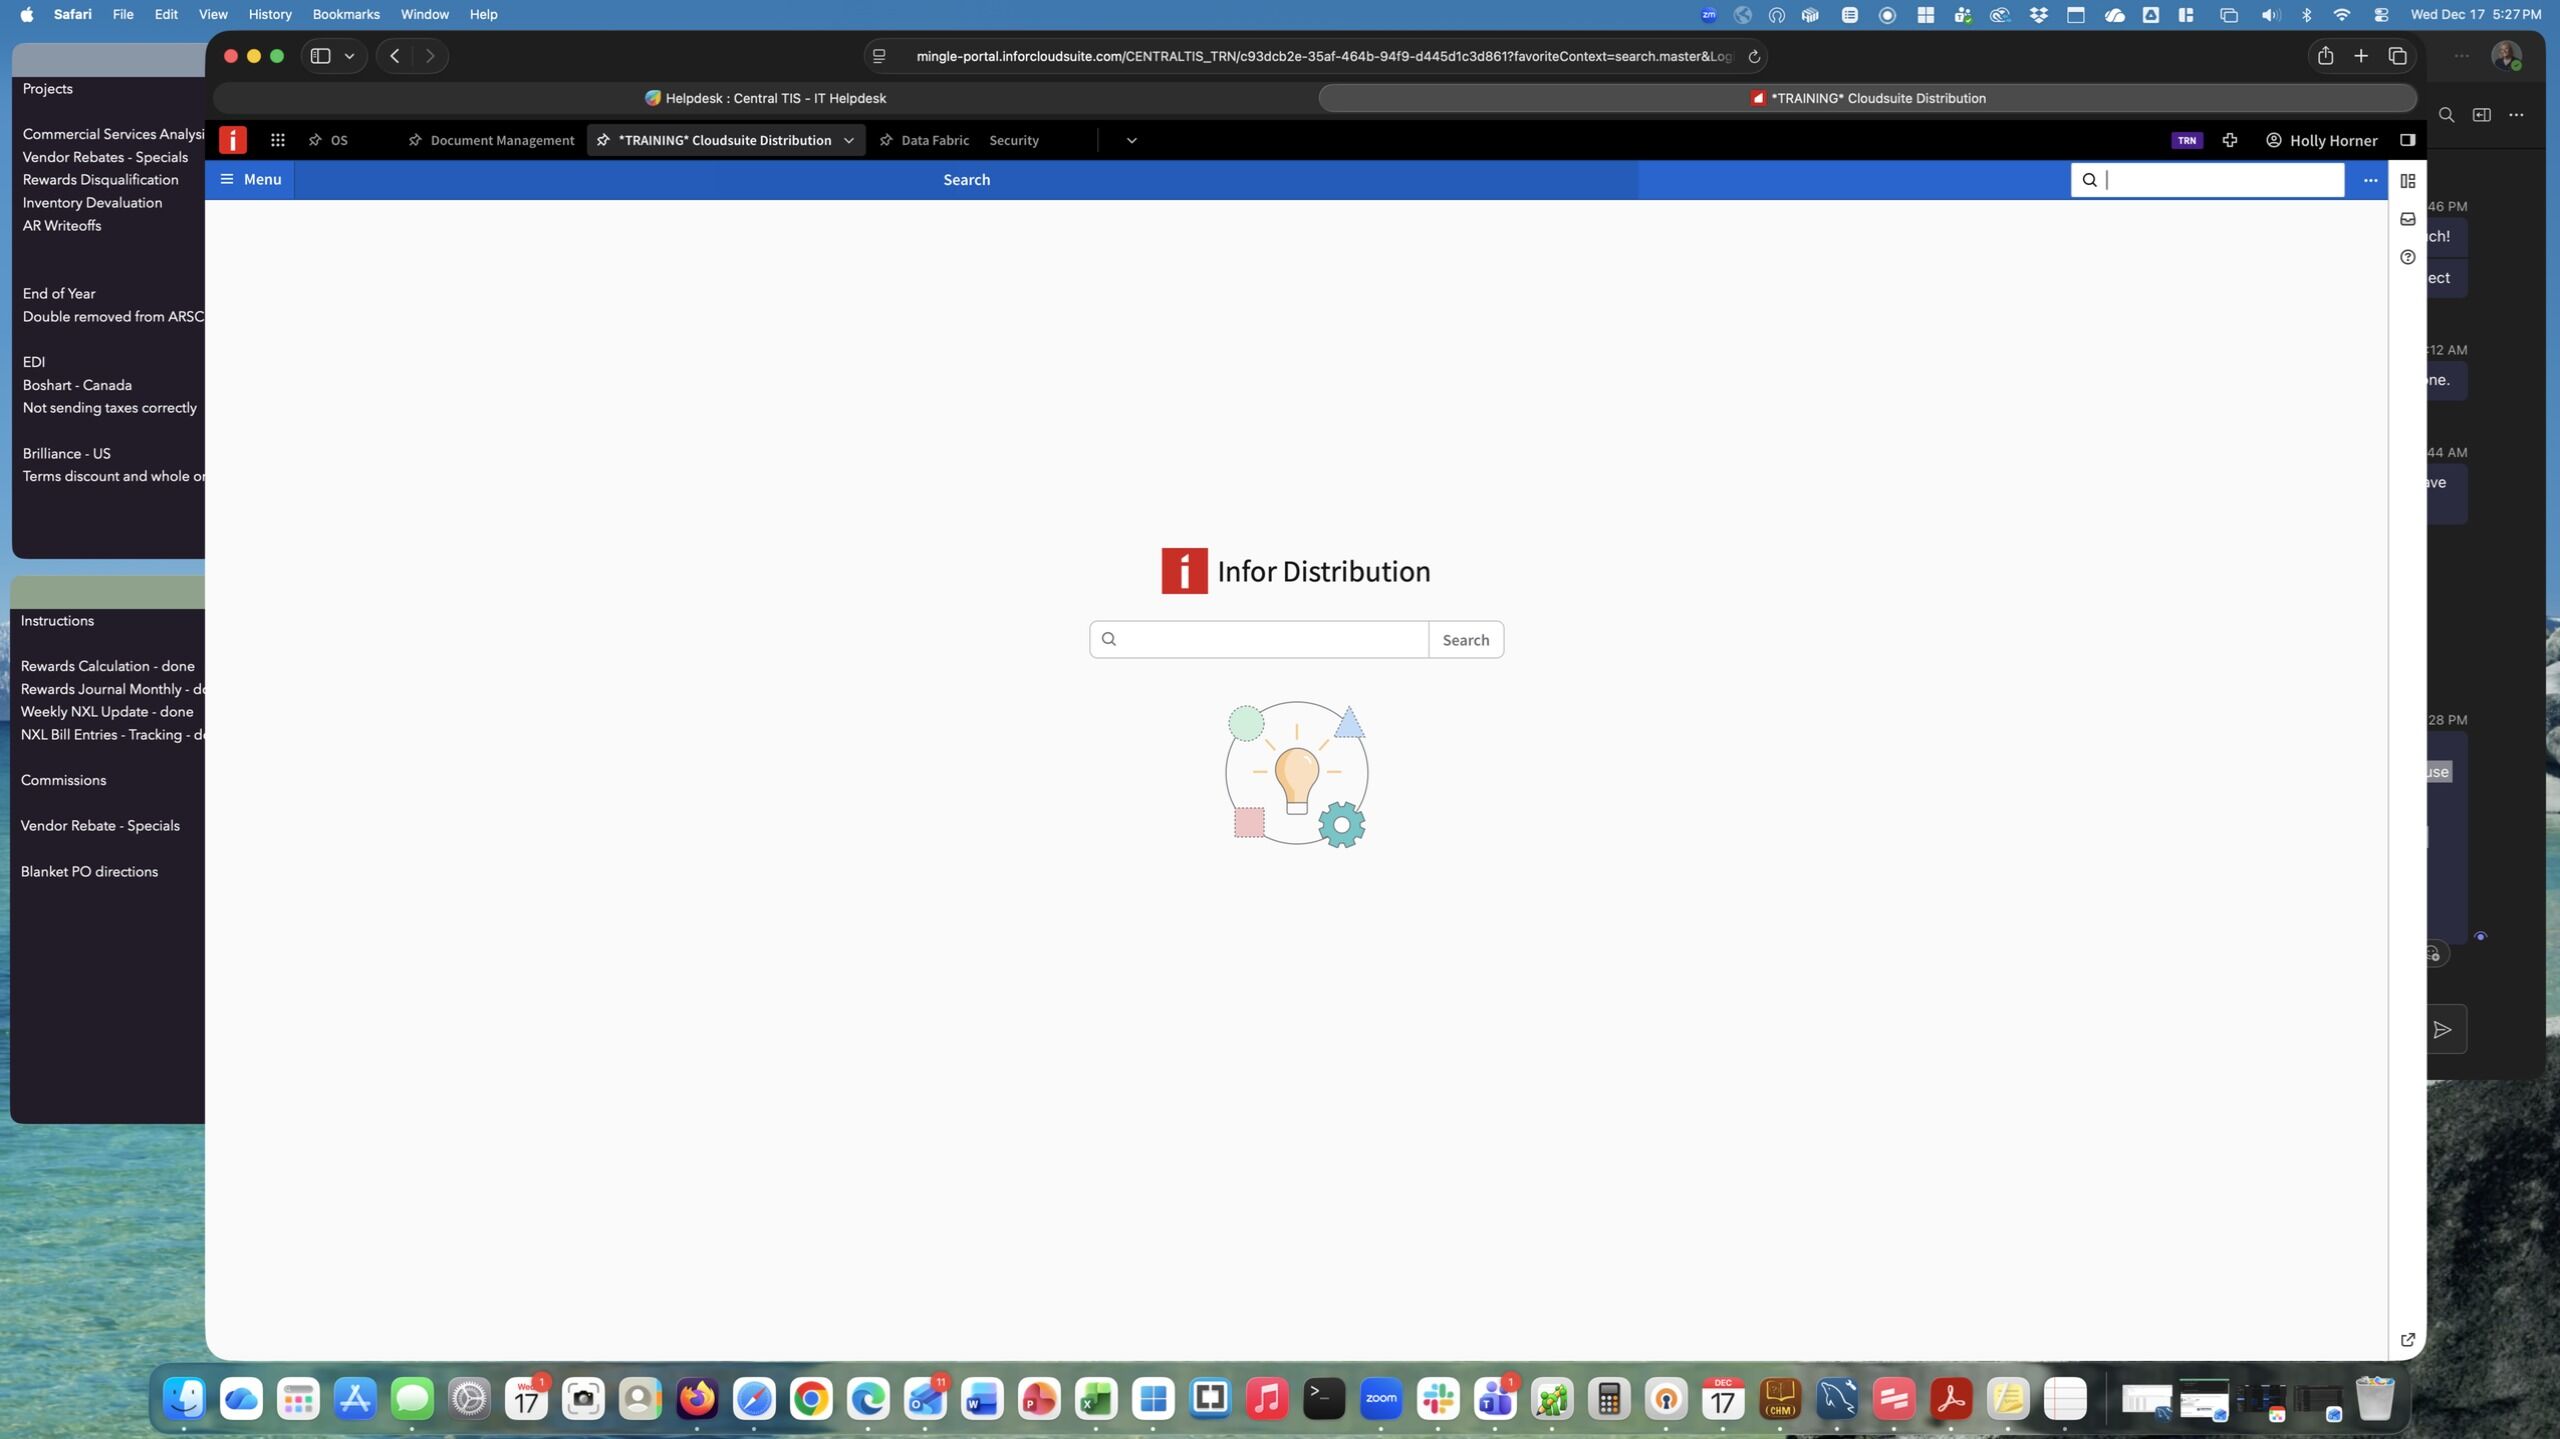This screenshot has height=1439, width=2560.
Task: Open the inbox tray icon in right rail
Action: tap(2408, 219)
